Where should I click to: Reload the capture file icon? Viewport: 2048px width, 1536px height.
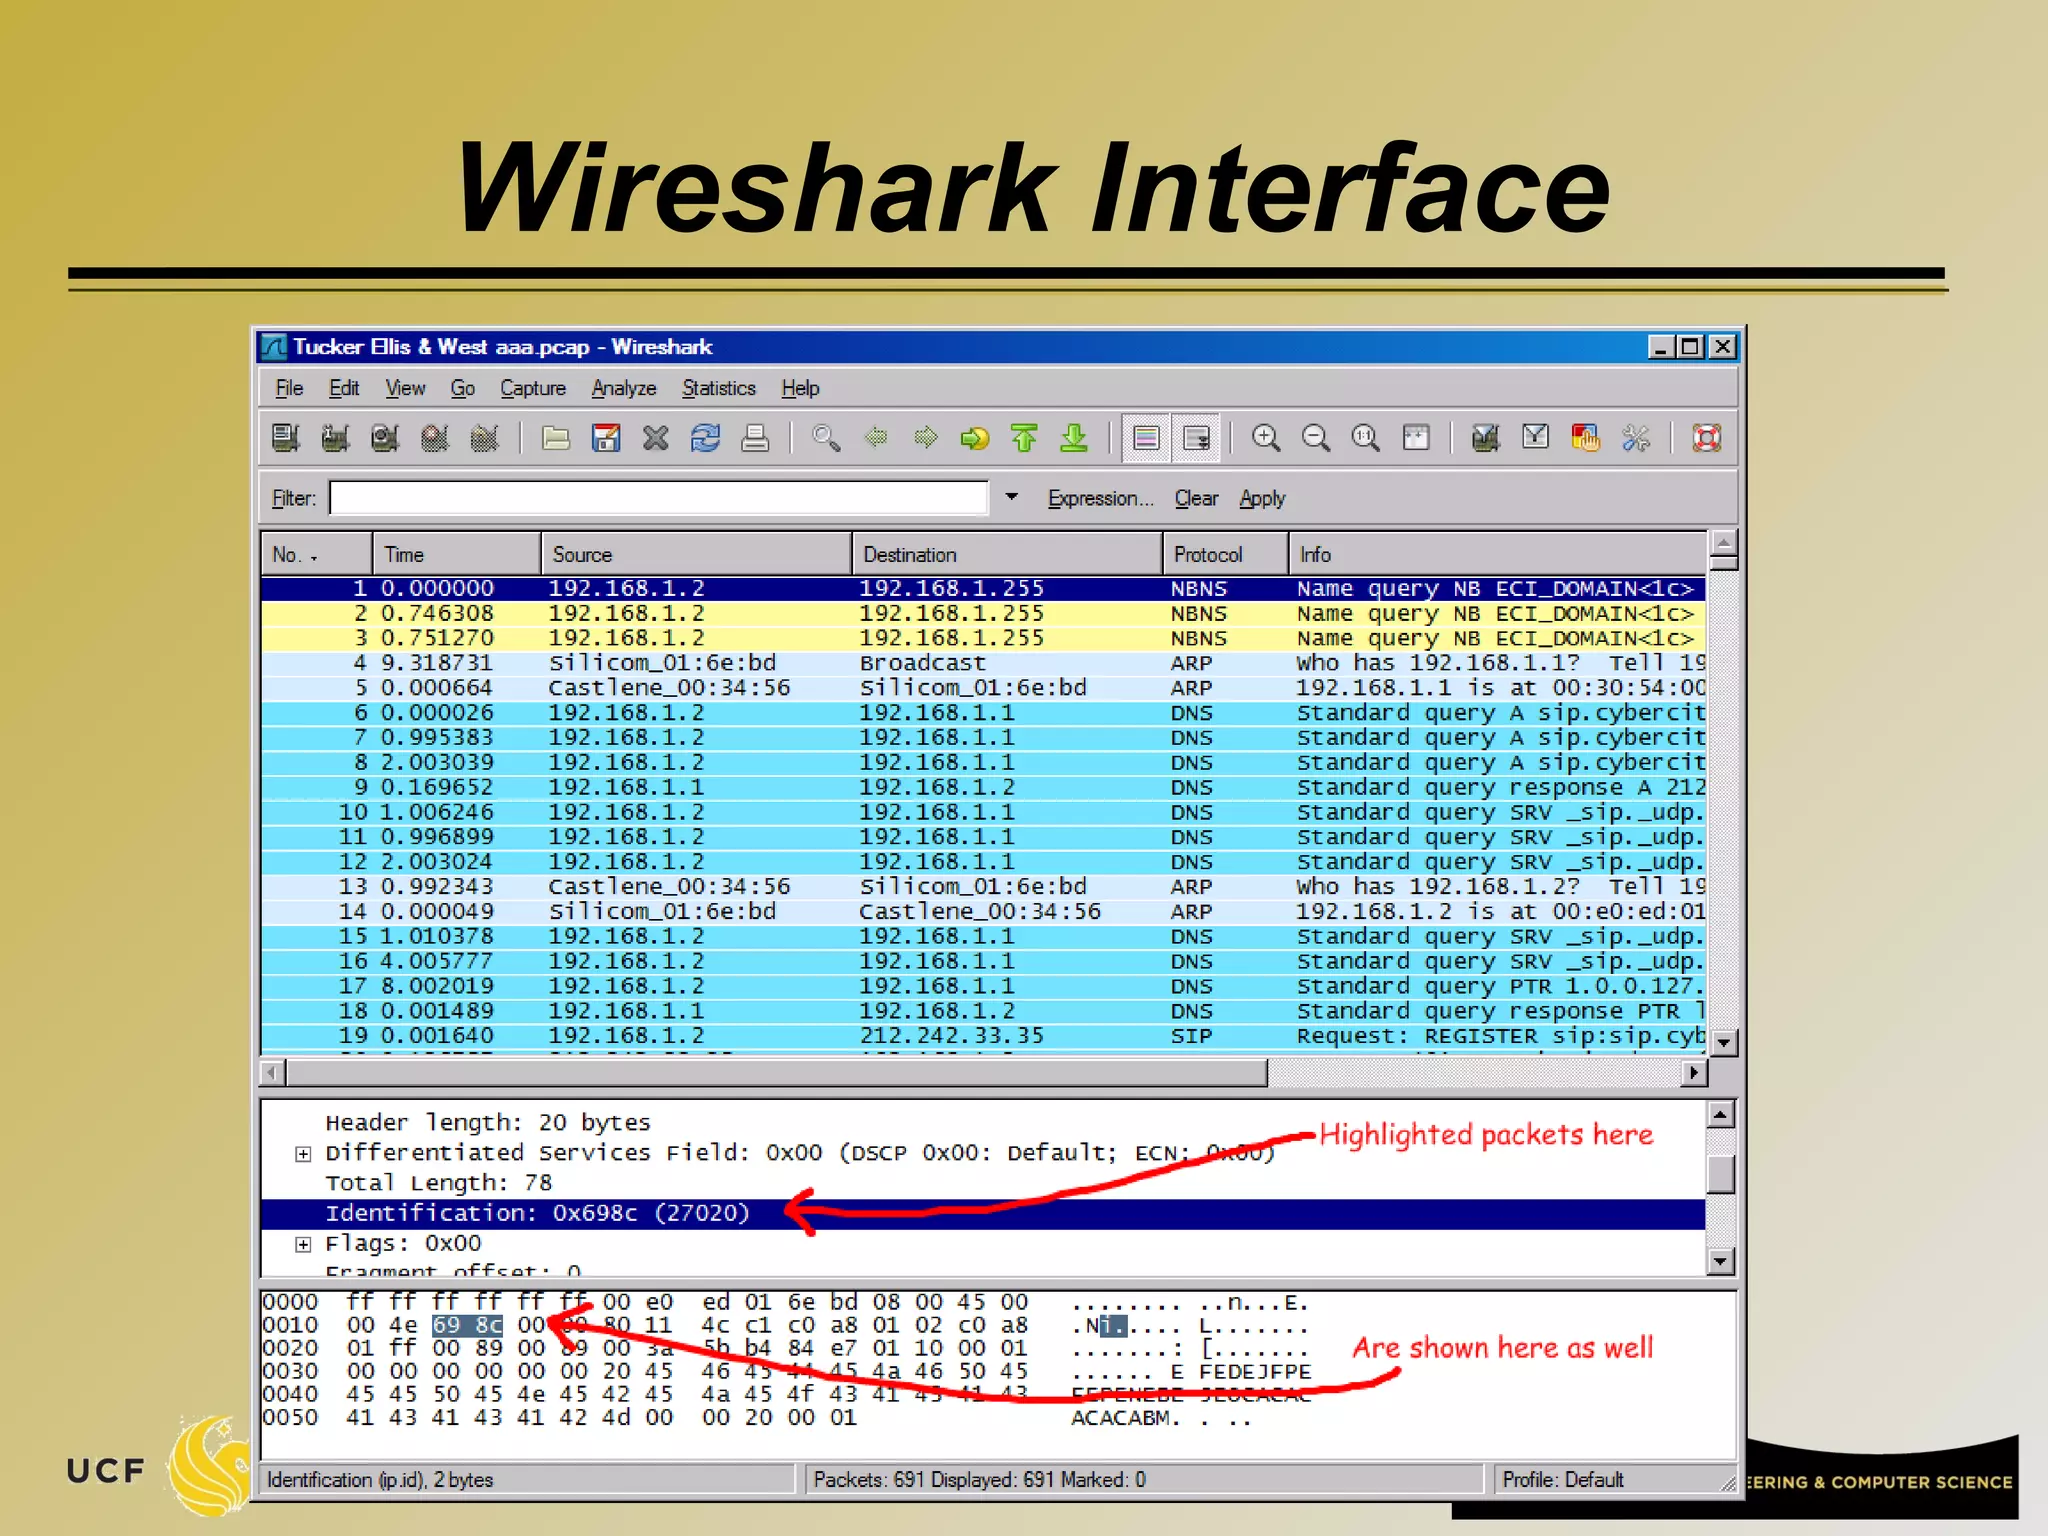click(x=706, y=438)
